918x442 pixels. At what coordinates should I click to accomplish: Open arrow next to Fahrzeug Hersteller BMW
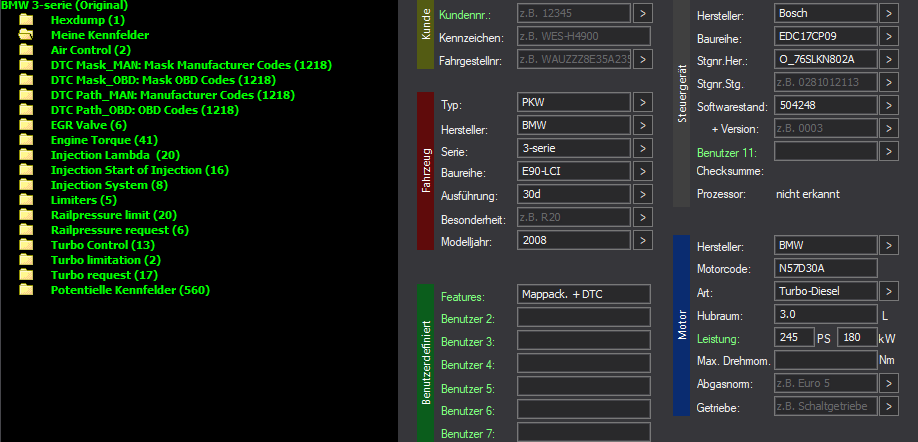click(643, 126)
